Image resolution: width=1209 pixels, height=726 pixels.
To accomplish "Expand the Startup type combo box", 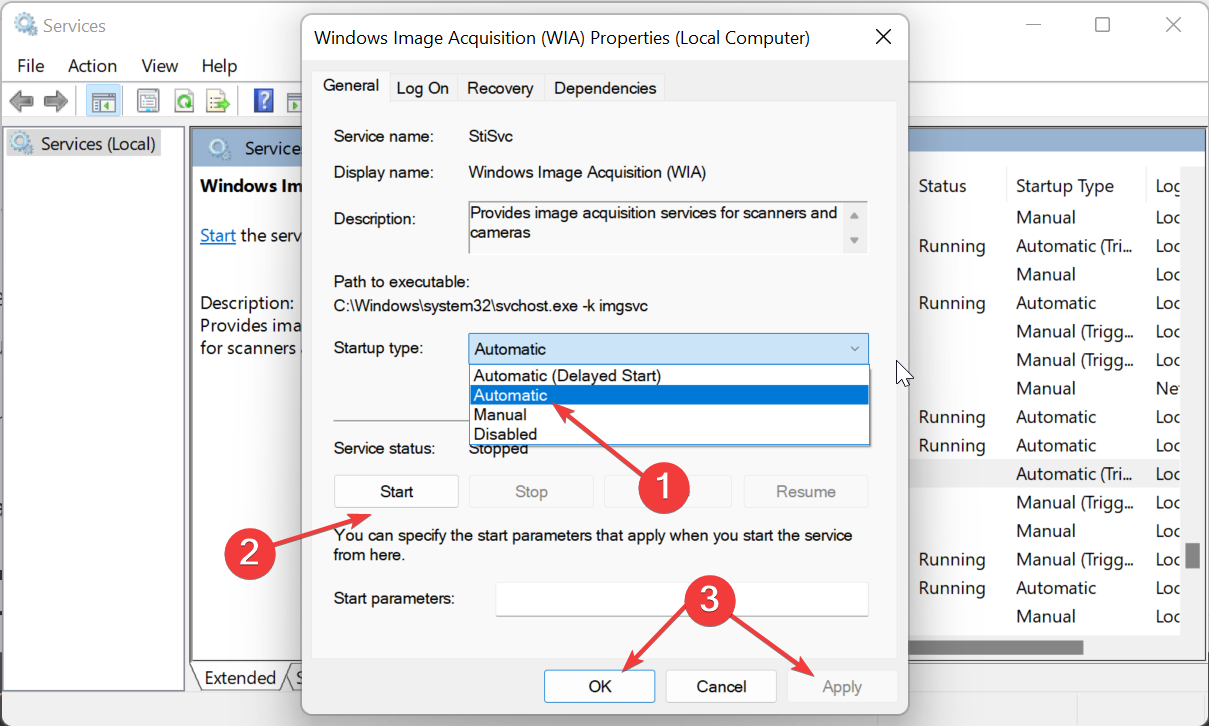I will coord(668,349).
